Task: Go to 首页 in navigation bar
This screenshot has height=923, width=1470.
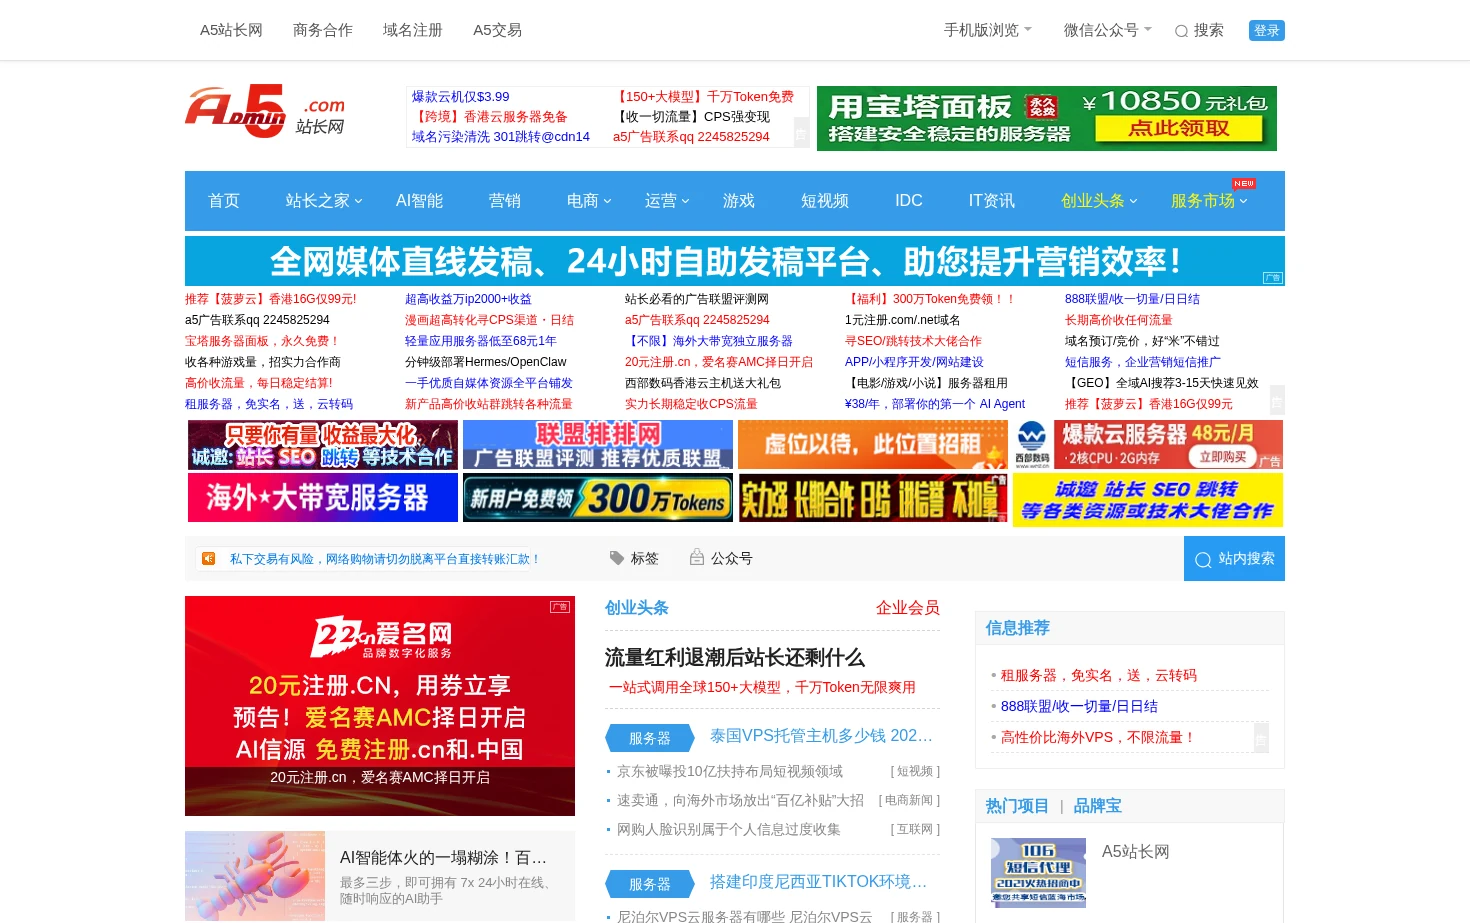Action: pos(224,201)
